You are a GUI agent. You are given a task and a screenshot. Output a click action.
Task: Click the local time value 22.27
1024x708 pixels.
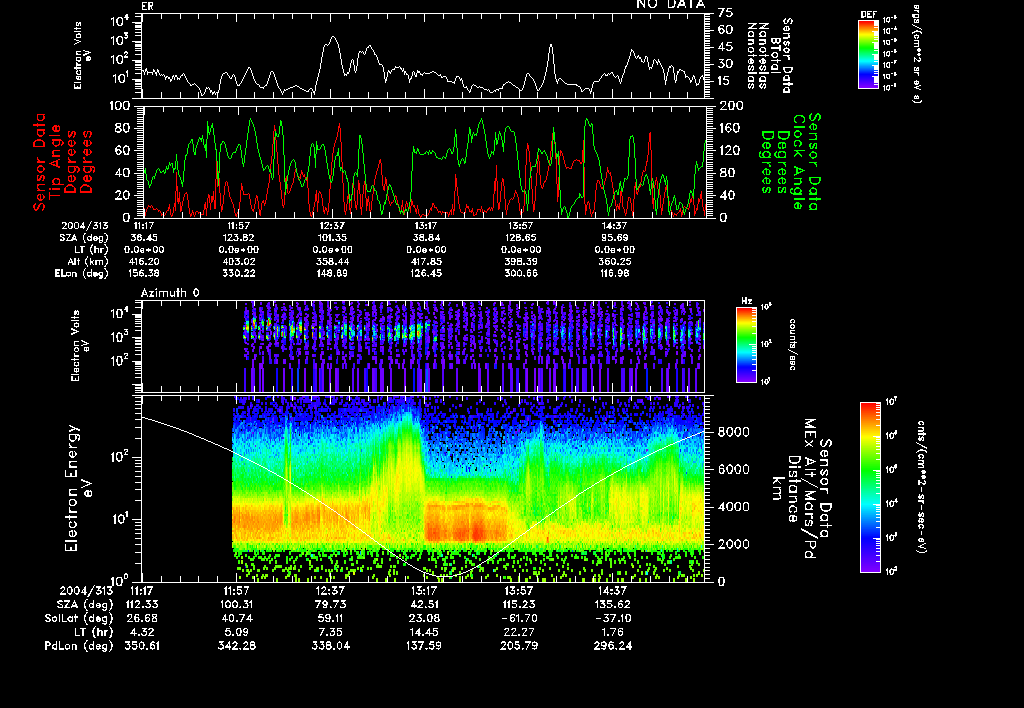(518, 632)
